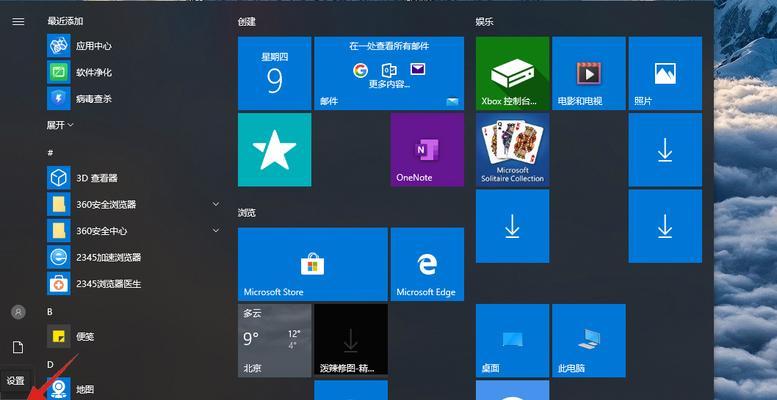Click the 创建 tile group title
The image size is (777, 400).
pos(246,21)
